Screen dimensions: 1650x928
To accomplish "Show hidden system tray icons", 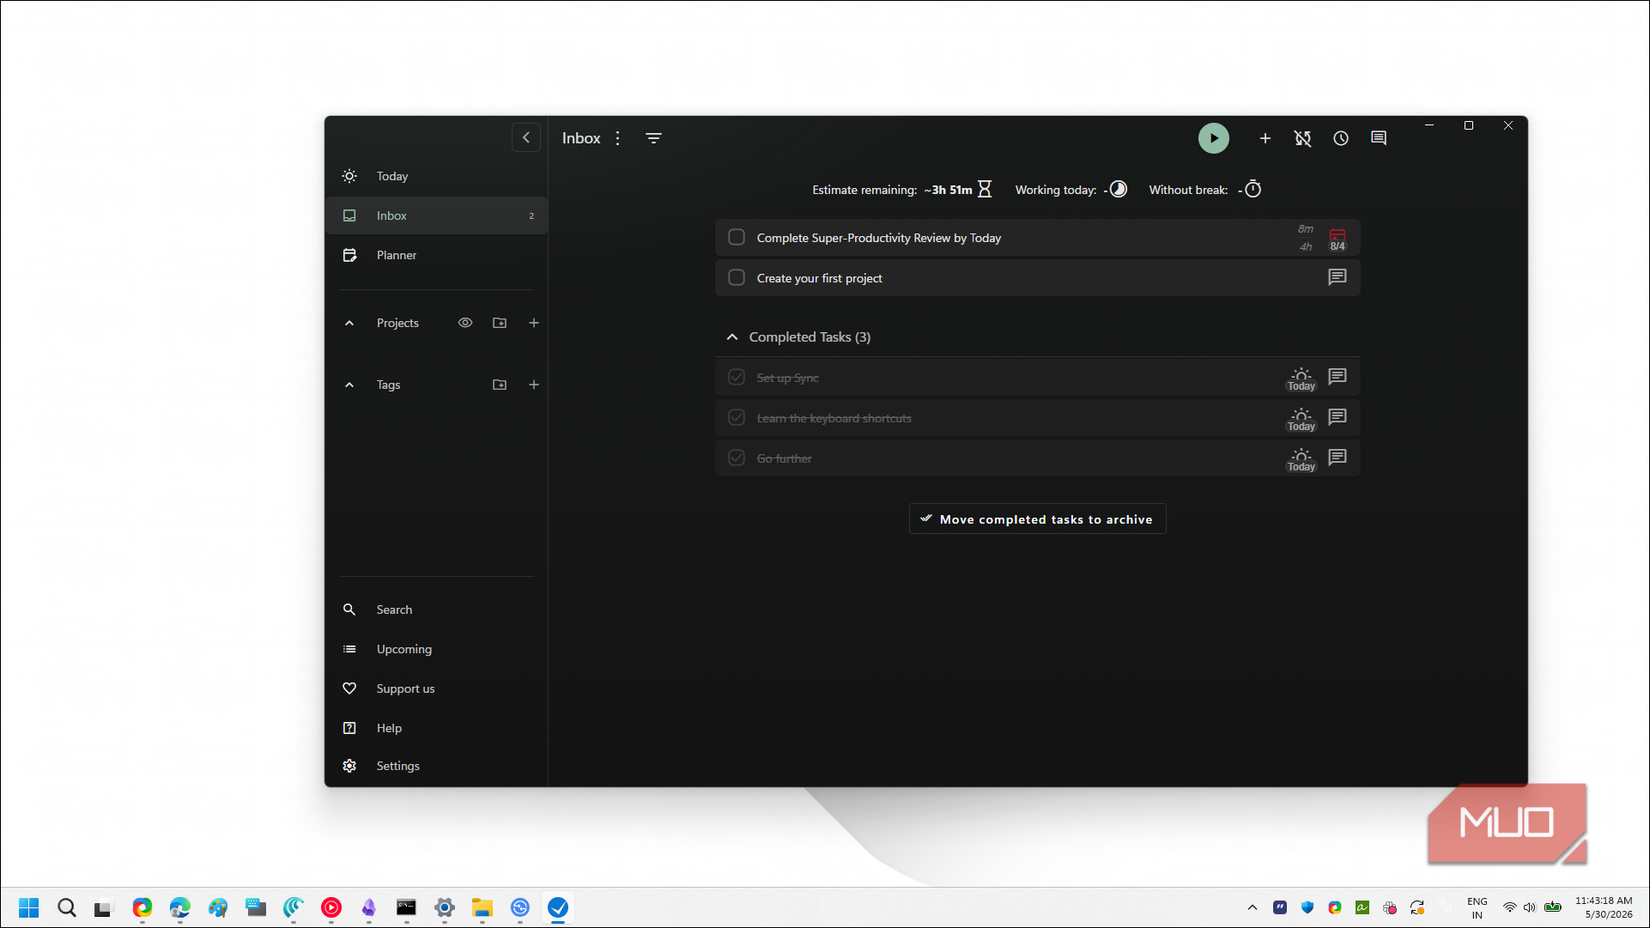I will click(x=1252, y=908).
